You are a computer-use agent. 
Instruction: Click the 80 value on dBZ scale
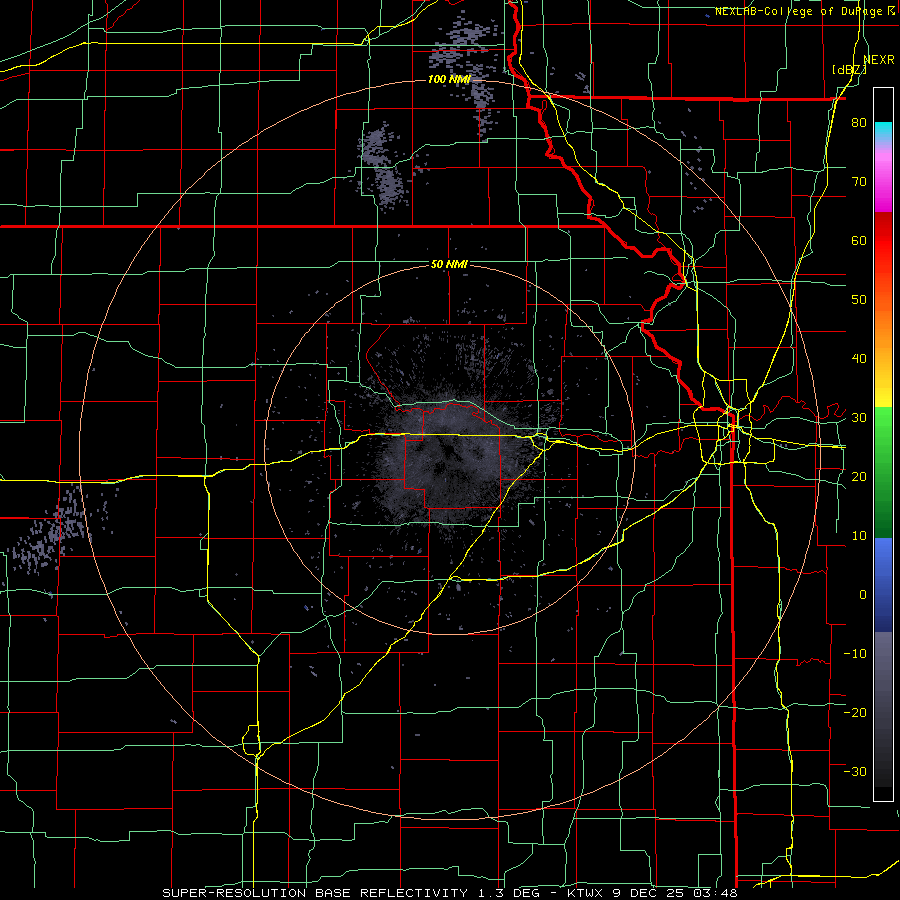pyautogui.click(x=859, y=123)
